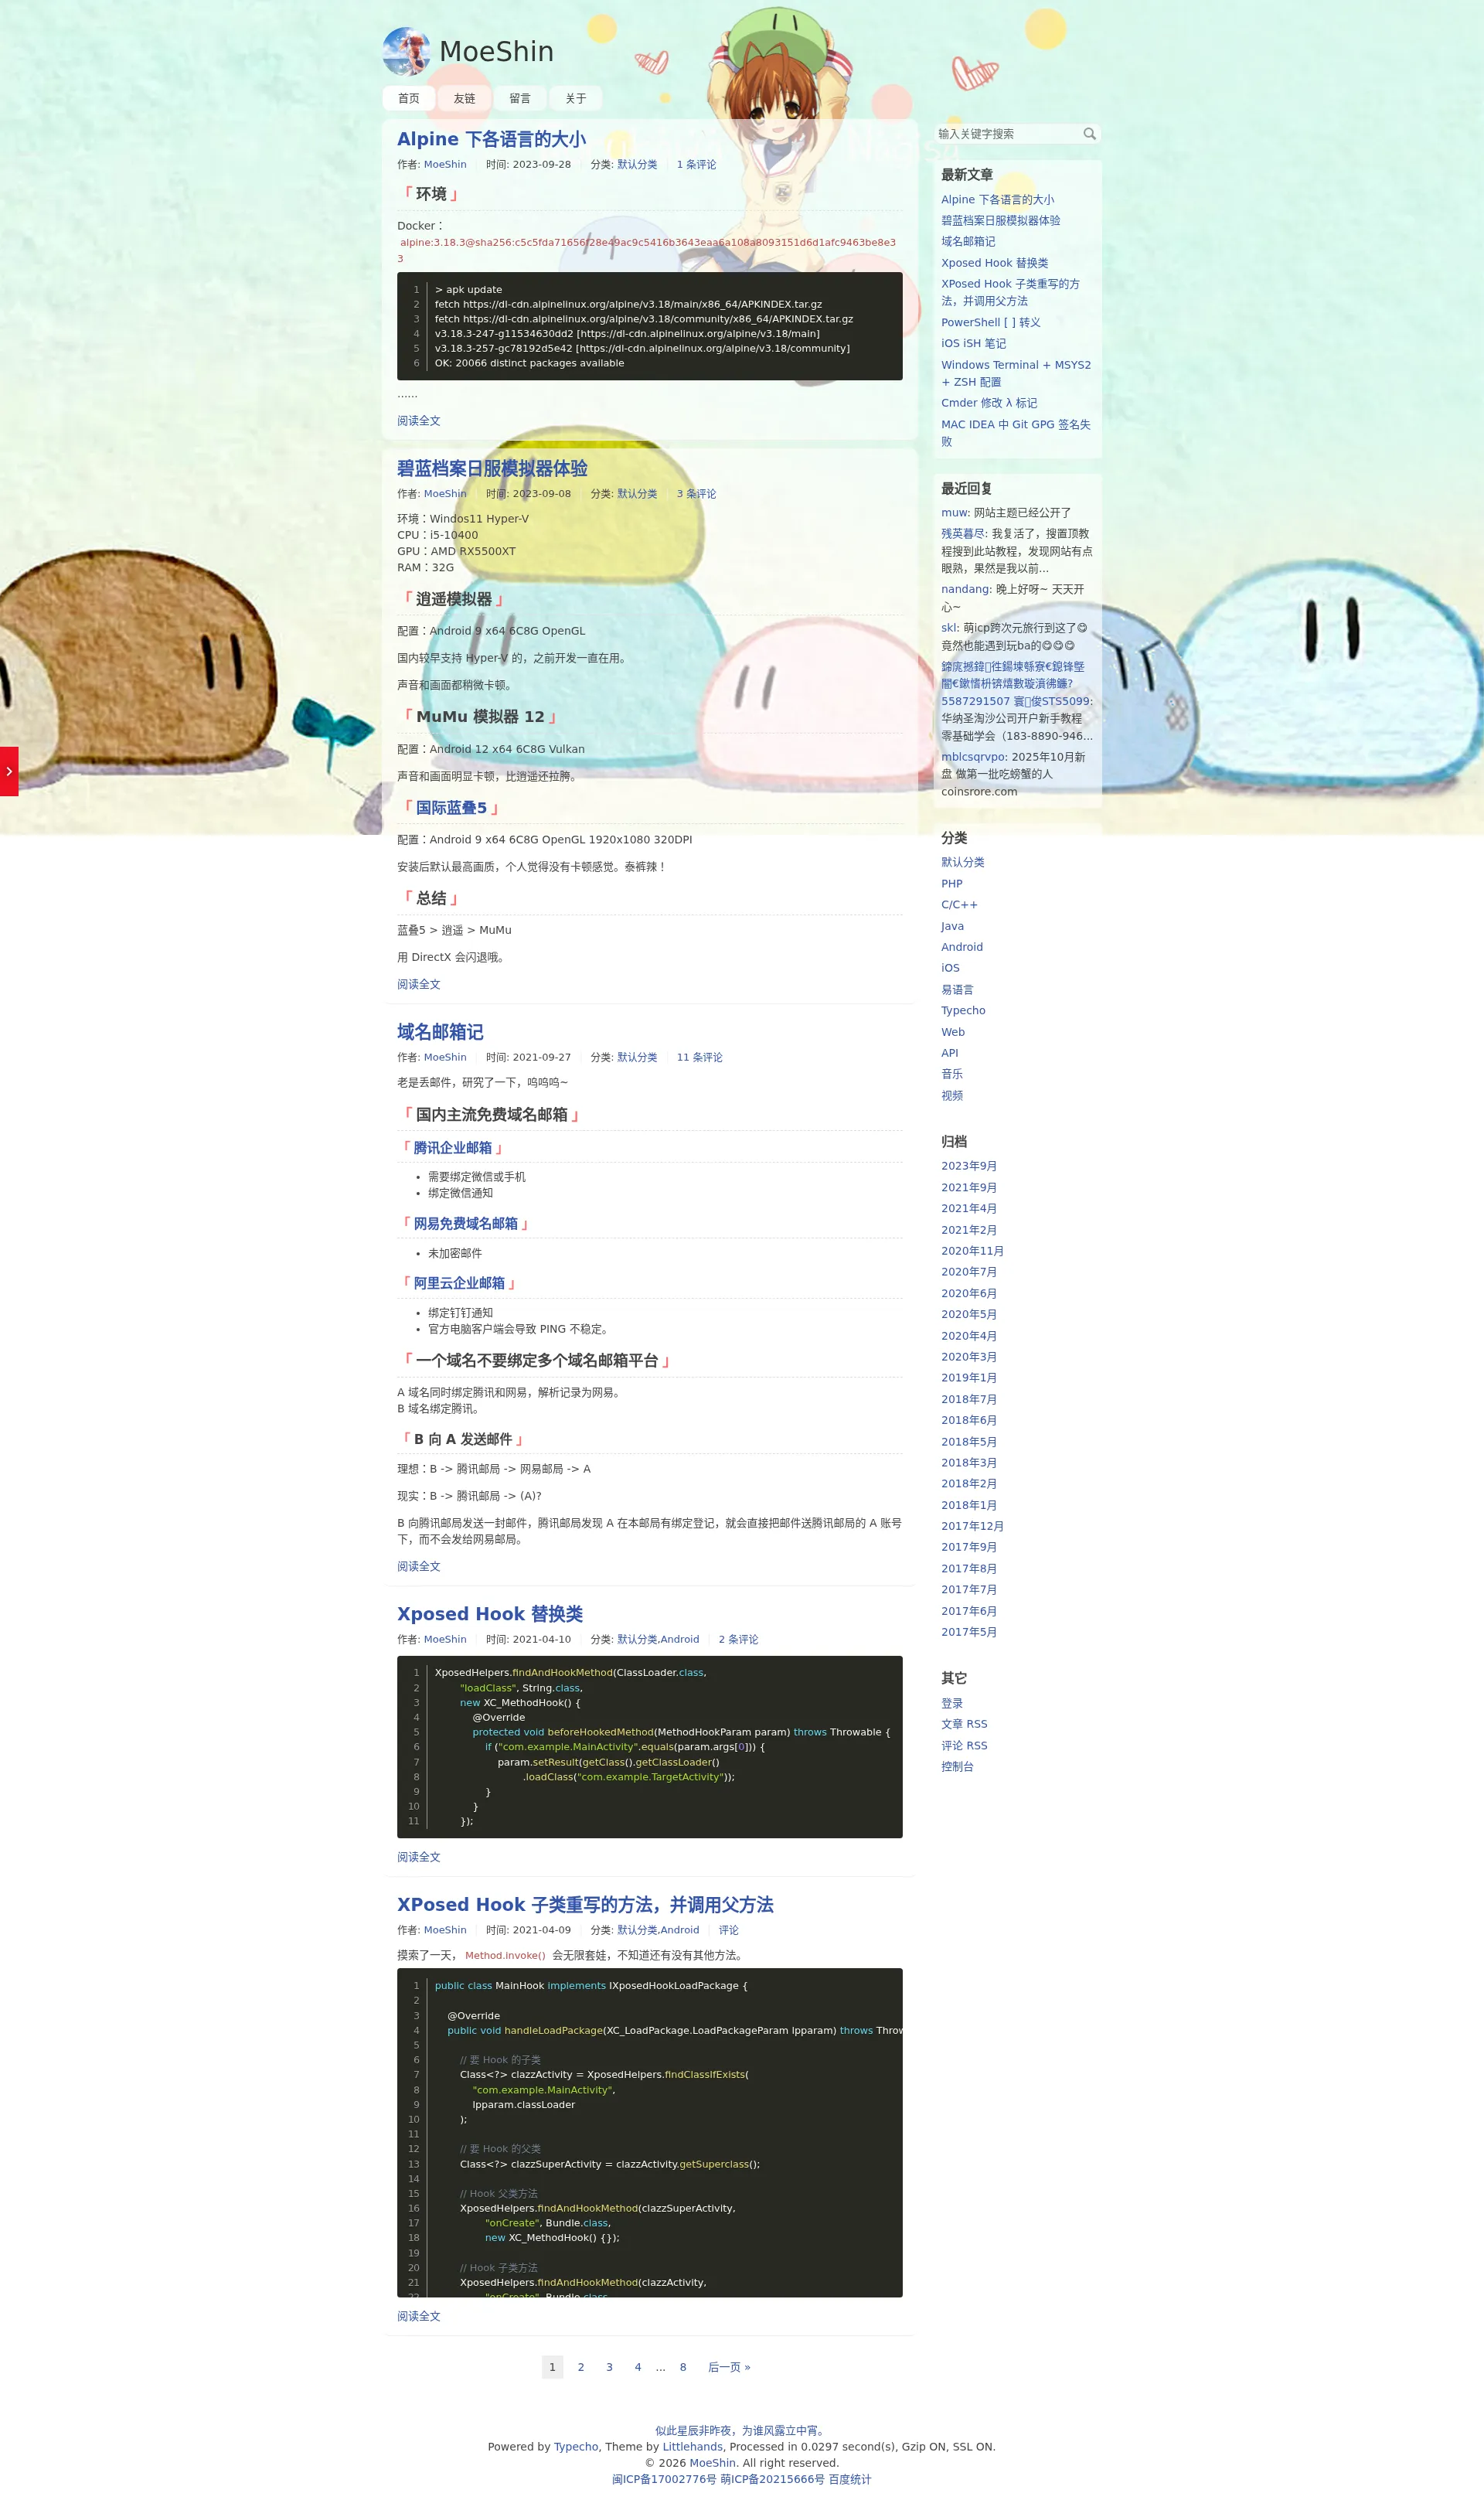Open 萌ICP备20215666号 footer link

[772, 2479]
